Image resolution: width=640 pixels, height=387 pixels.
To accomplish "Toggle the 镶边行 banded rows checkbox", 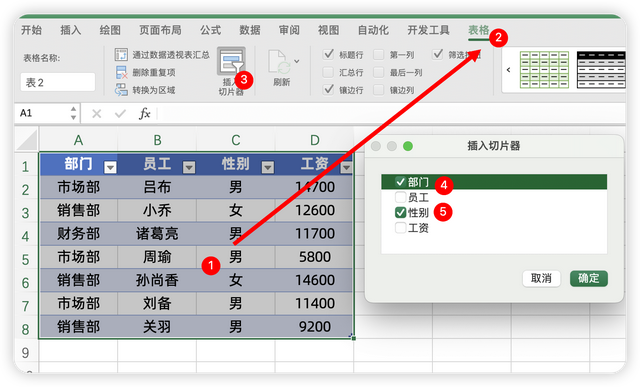I will (x=328, y=90).
